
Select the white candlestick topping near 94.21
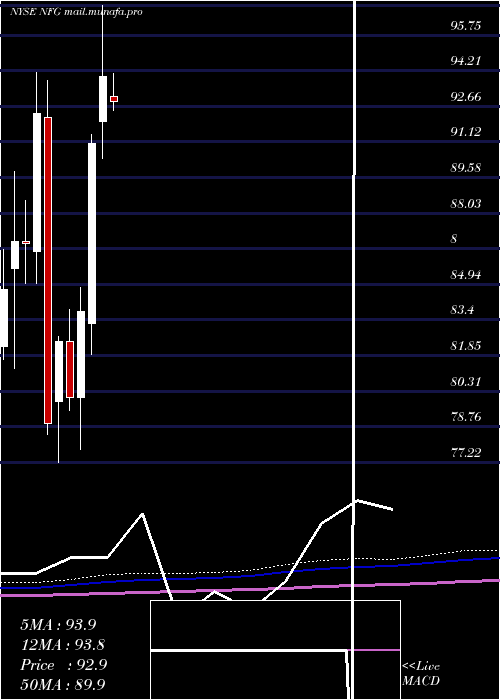pos(103,99)
